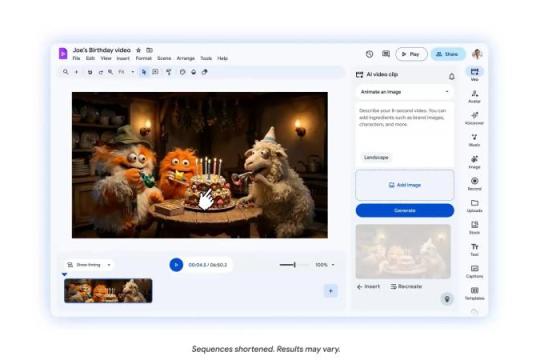Open the Captions sidebar tool

pyautogui.click(x=475, y=271)
